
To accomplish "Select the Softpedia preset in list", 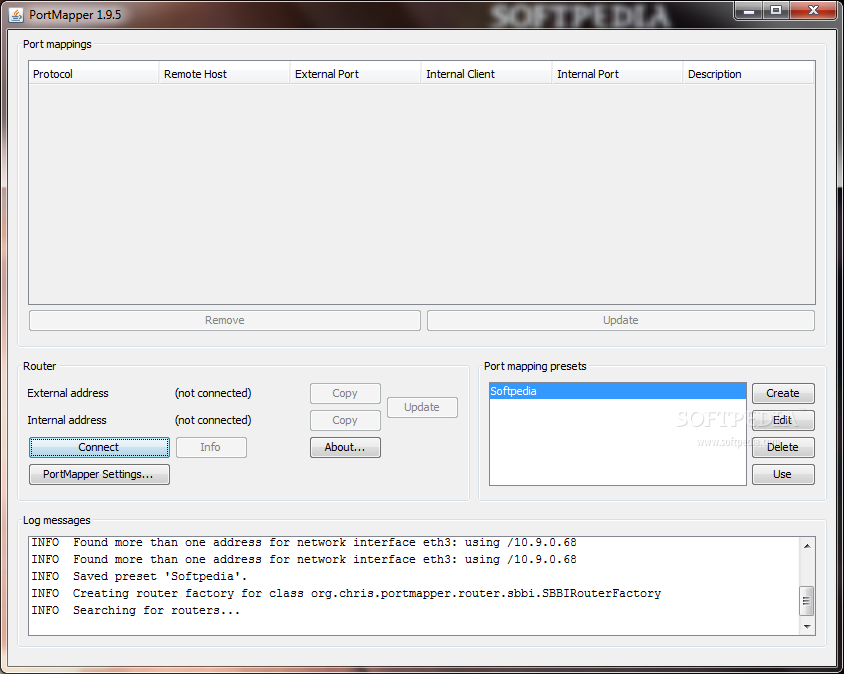I will click(617, 391).
